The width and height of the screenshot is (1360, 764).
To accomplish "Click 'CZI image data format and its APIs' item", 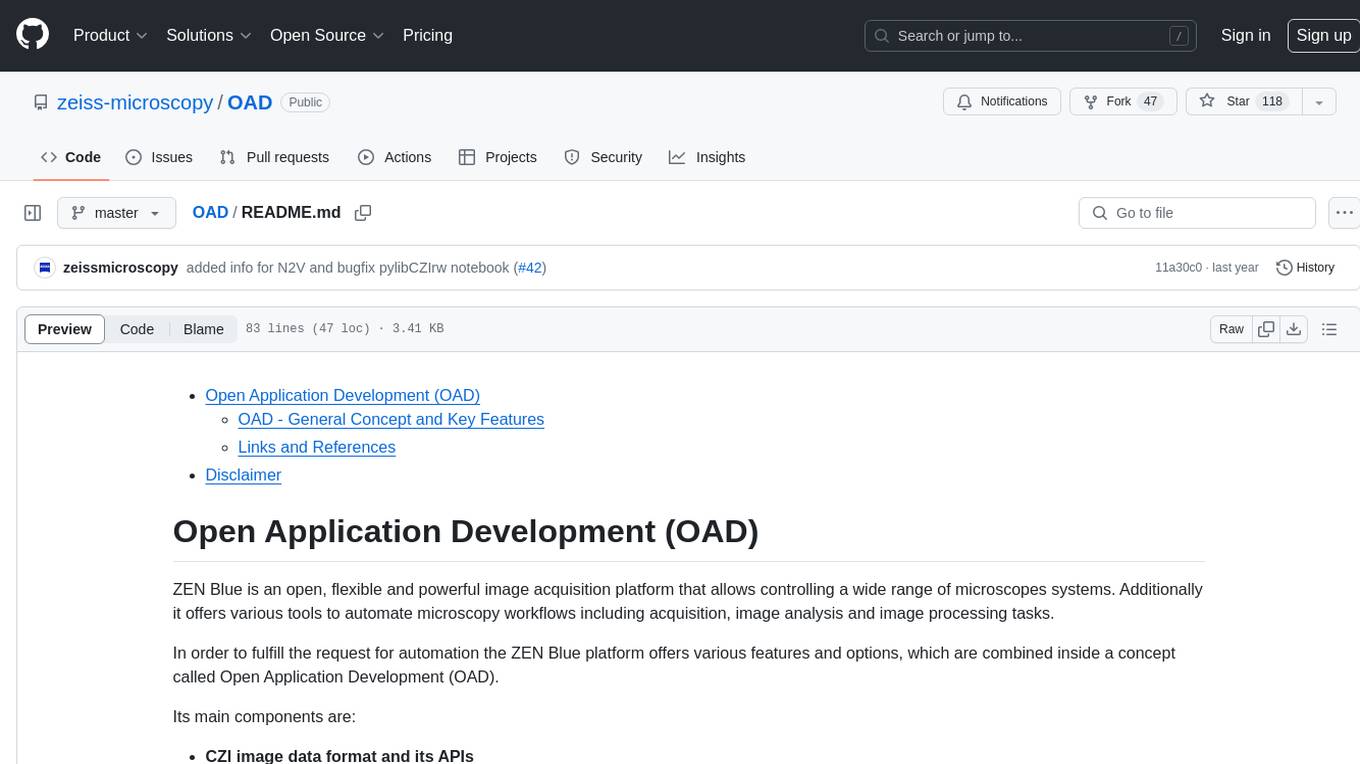I will point(339,755).
